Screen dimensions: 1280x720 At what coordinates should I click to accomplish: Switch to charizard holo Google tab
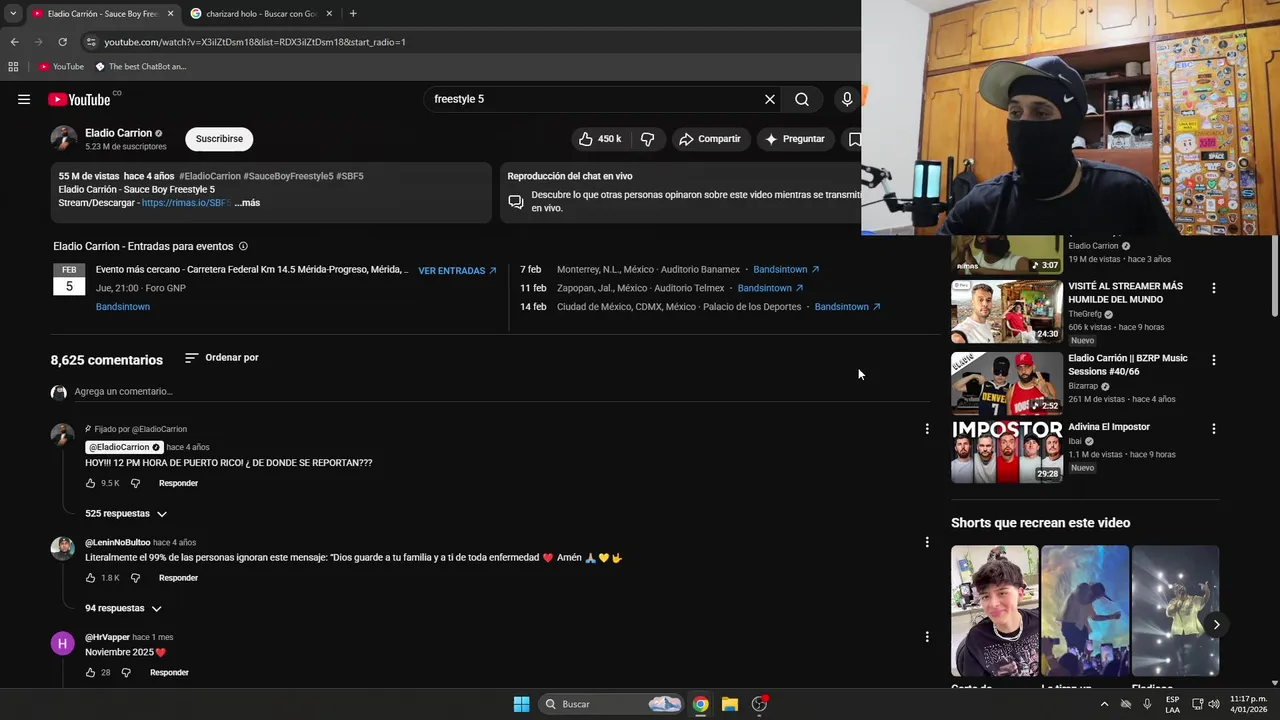260,14
